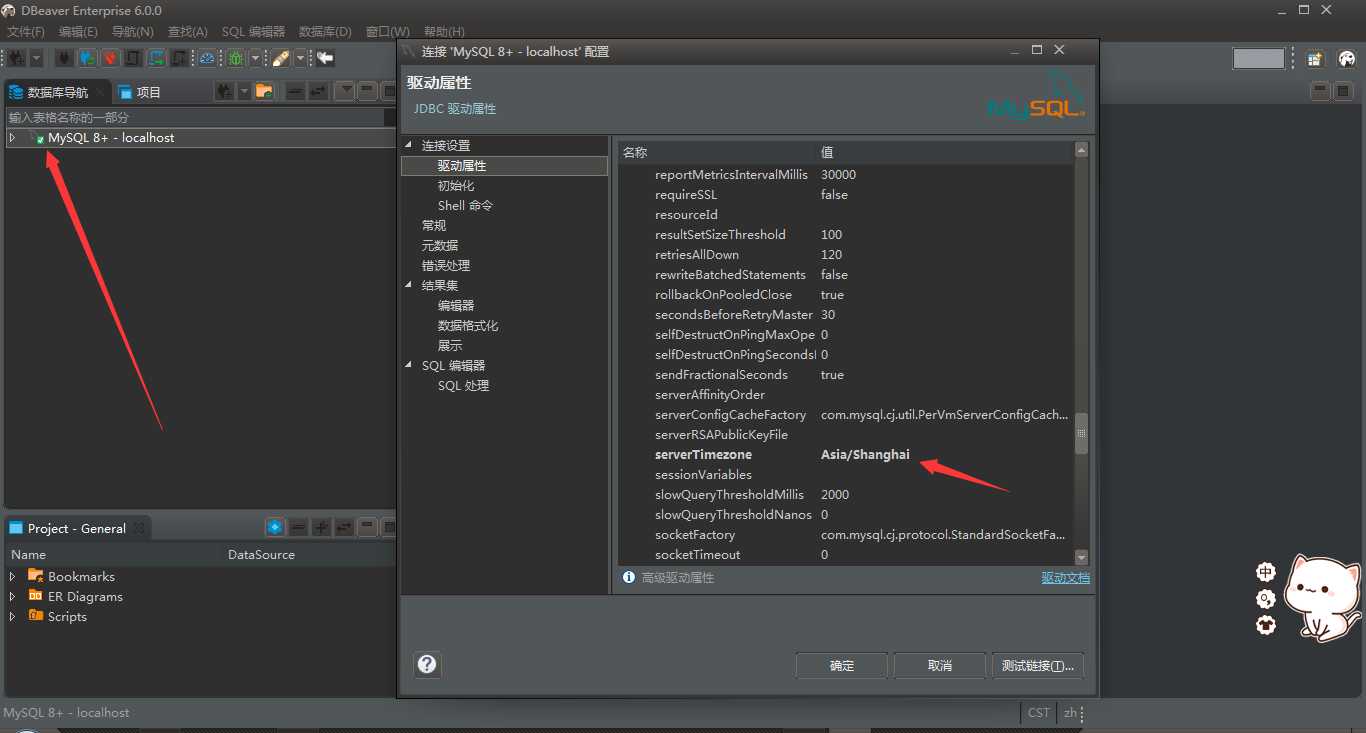Image resolution: width=1366 pixels, height=733 pixels.
Task: Switch to the 项目 tab
Action: [x=139, y=92]
